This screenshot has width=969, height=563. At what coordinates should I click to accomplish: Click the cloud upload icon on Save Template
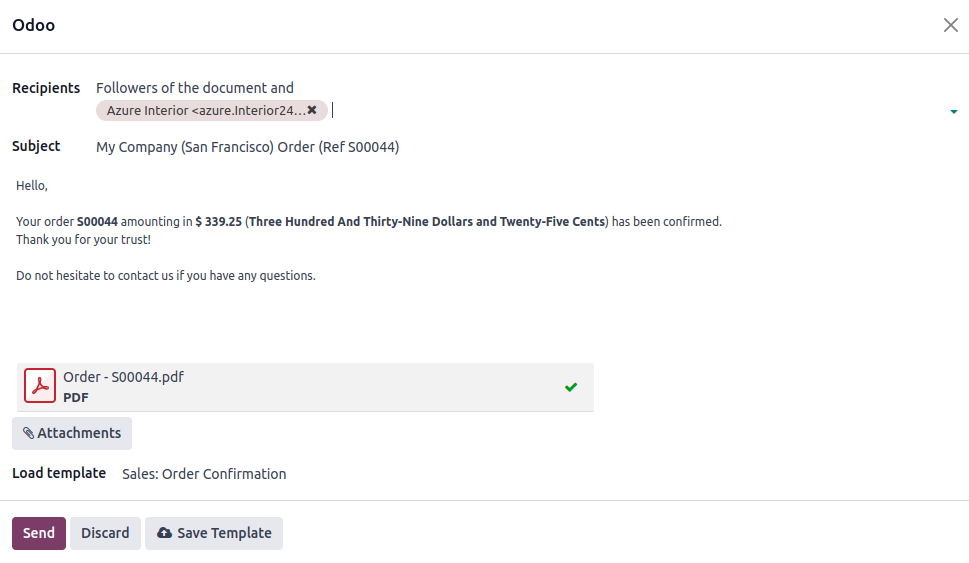[164, 533]
